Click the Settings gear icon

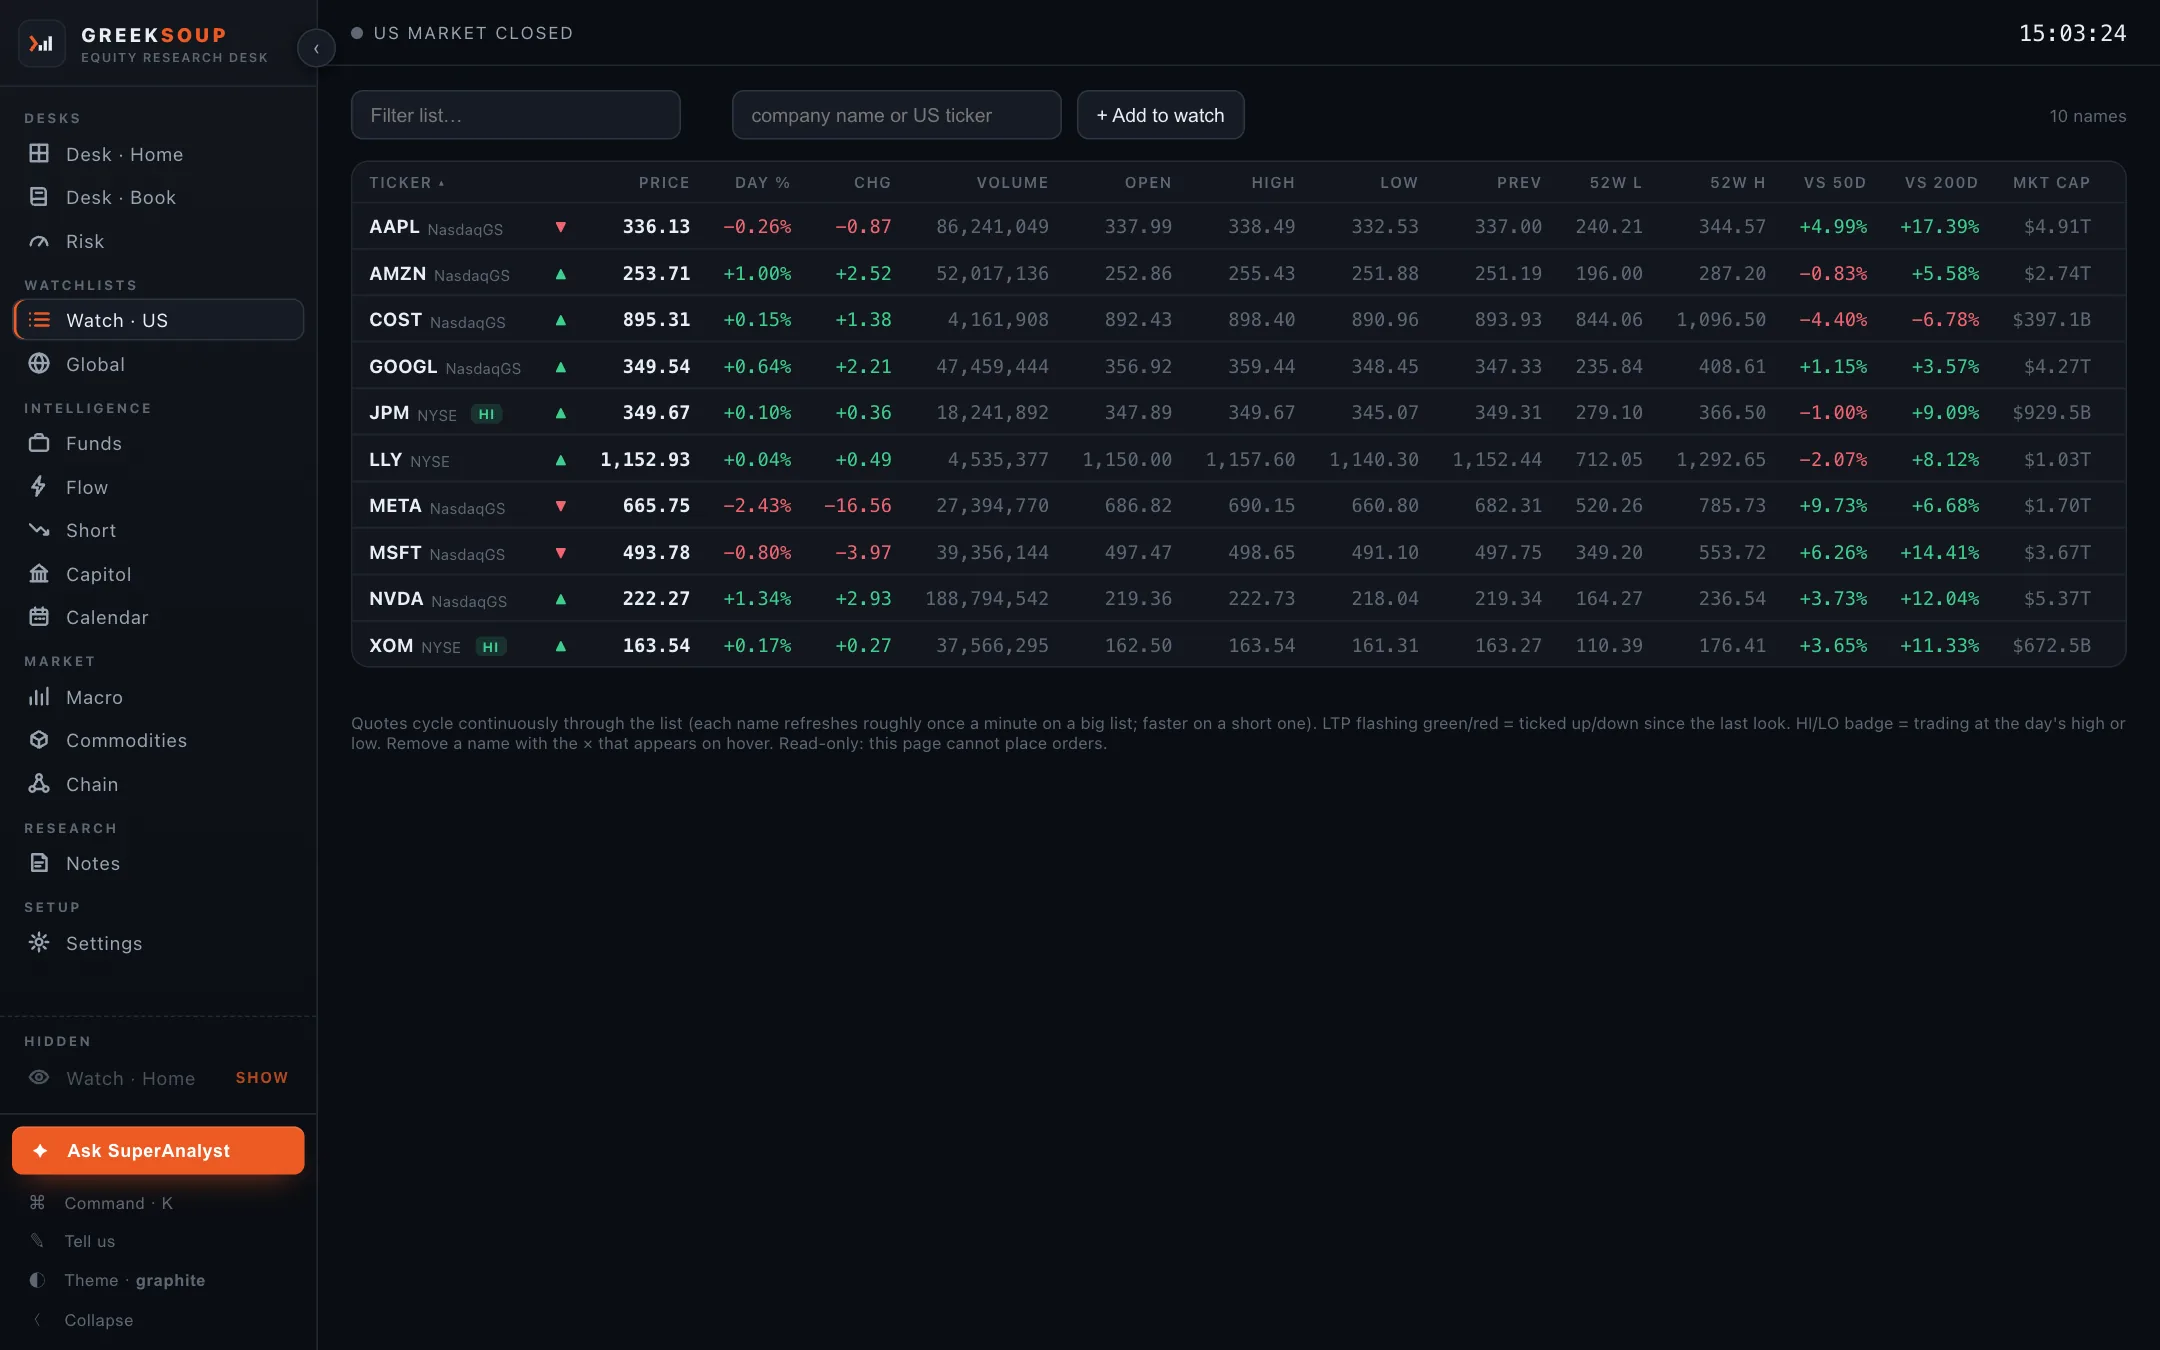[x=39, y=942]
